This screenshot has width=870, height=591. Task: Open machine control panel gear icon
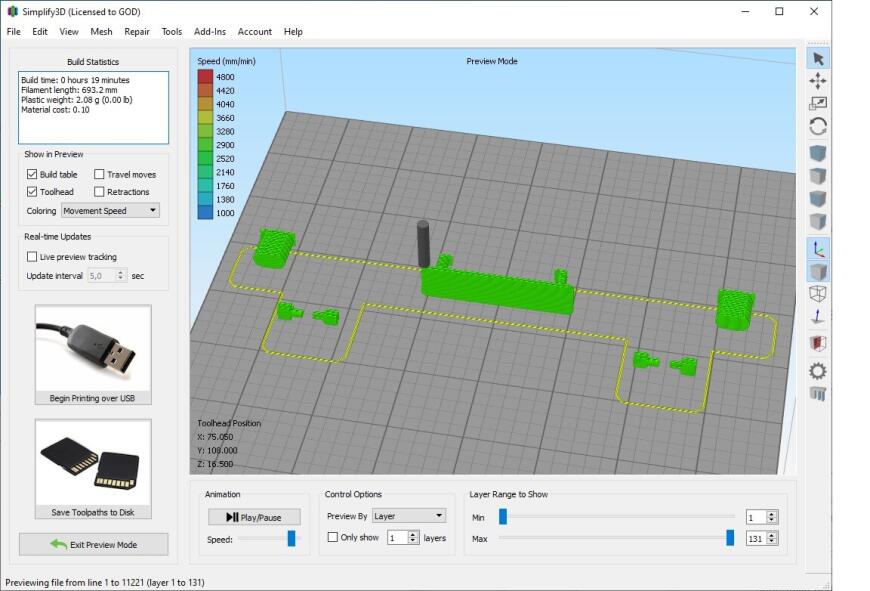(x=818, y=371)
